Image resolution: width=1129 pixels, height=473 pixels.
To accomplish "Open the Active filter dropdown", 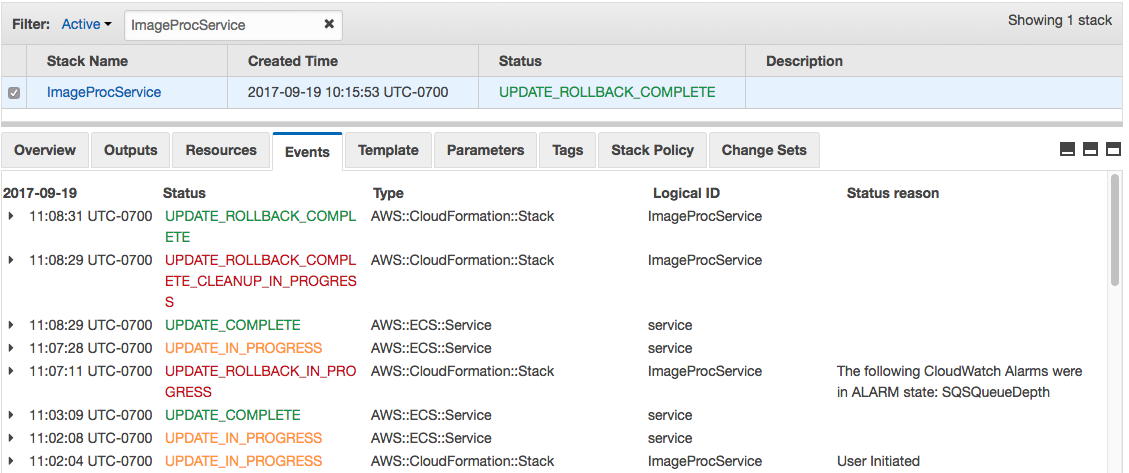I will click(x=86, y=24).
